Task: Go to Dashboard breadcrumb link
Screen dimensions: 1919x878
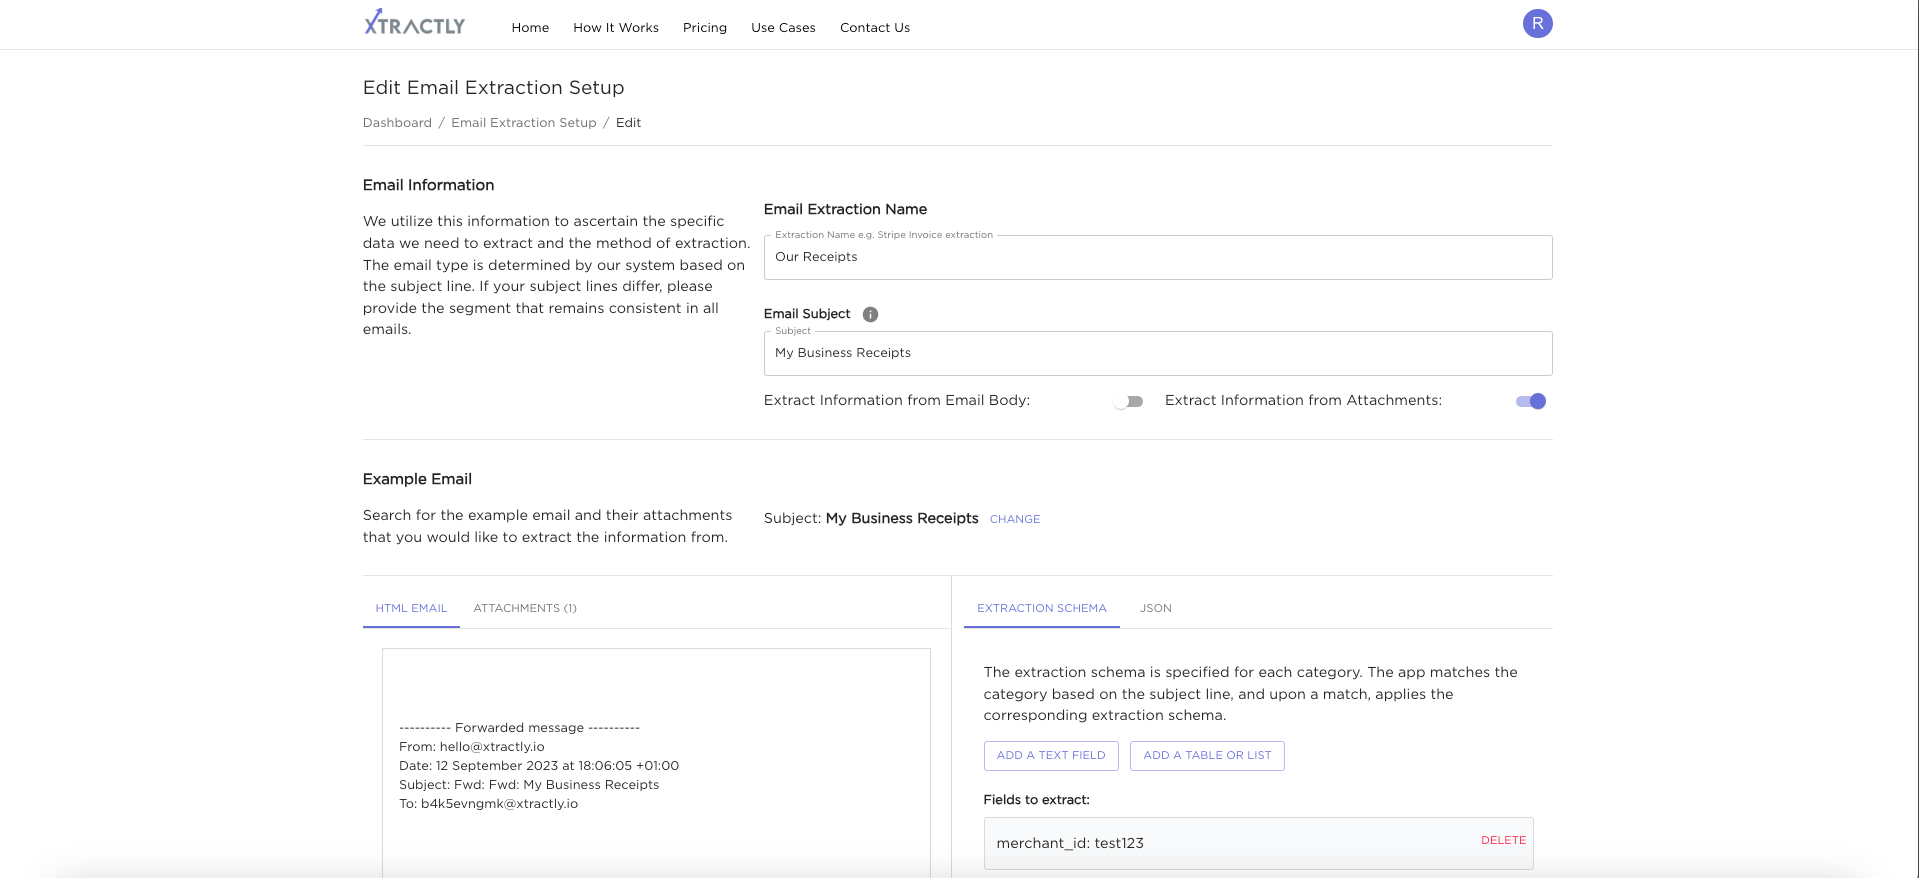Action: 397,123
